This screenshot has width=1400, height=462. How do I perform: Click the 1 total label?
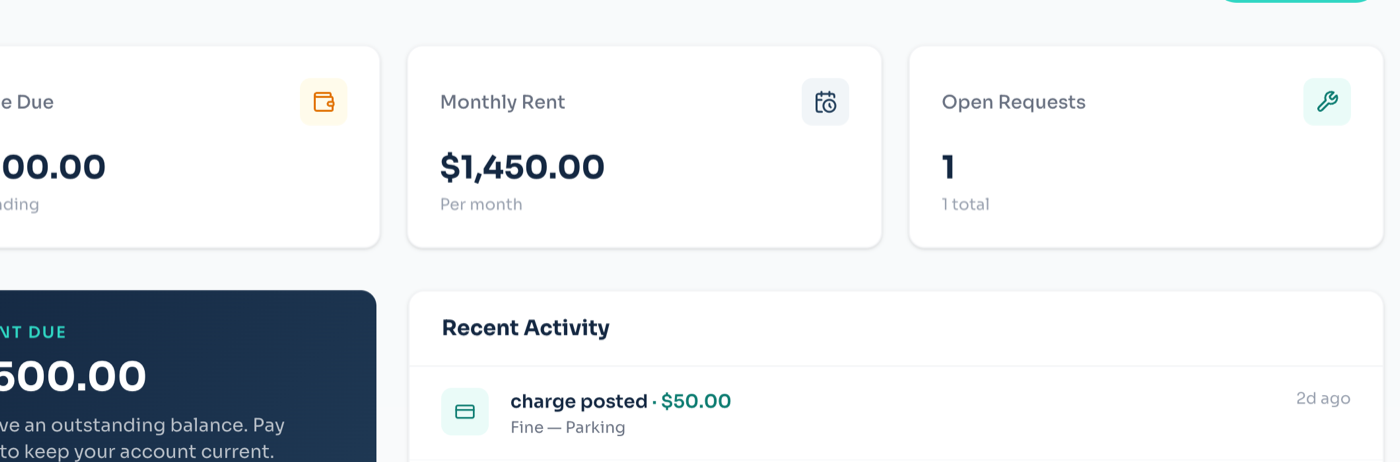click(x=965, y=204)
